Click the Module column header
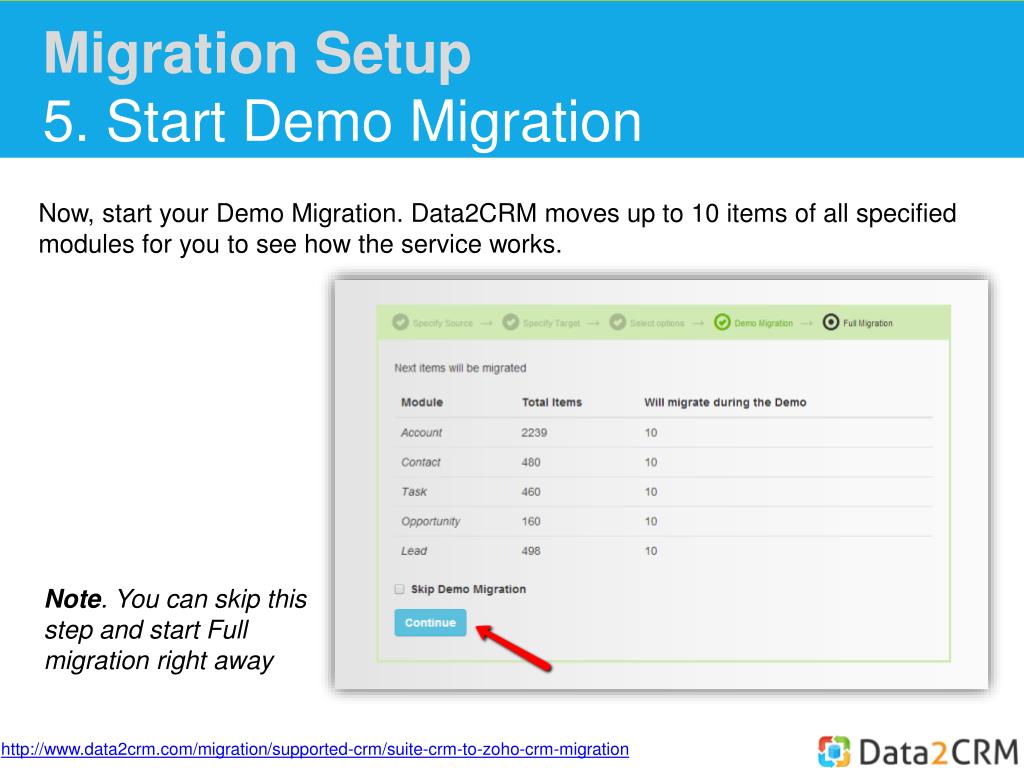This screenshot has height=768, width=1024. click(422, 402)
